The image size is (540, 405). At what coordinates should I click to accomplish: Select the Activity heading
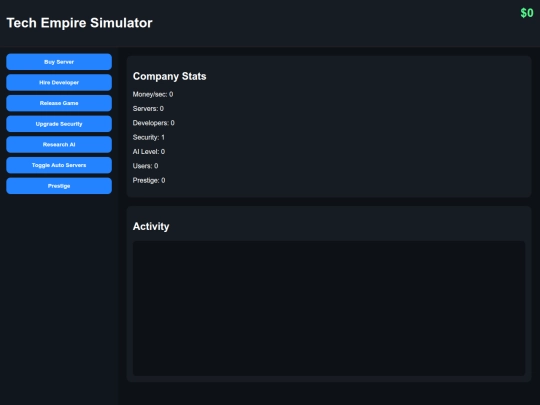[x=151, y=227]
